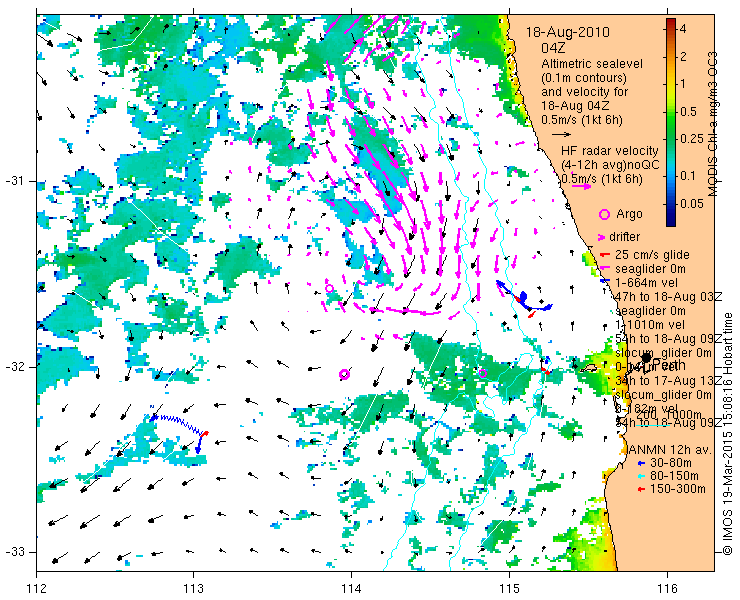Click the magenta HF radar reference arrow

581,186
